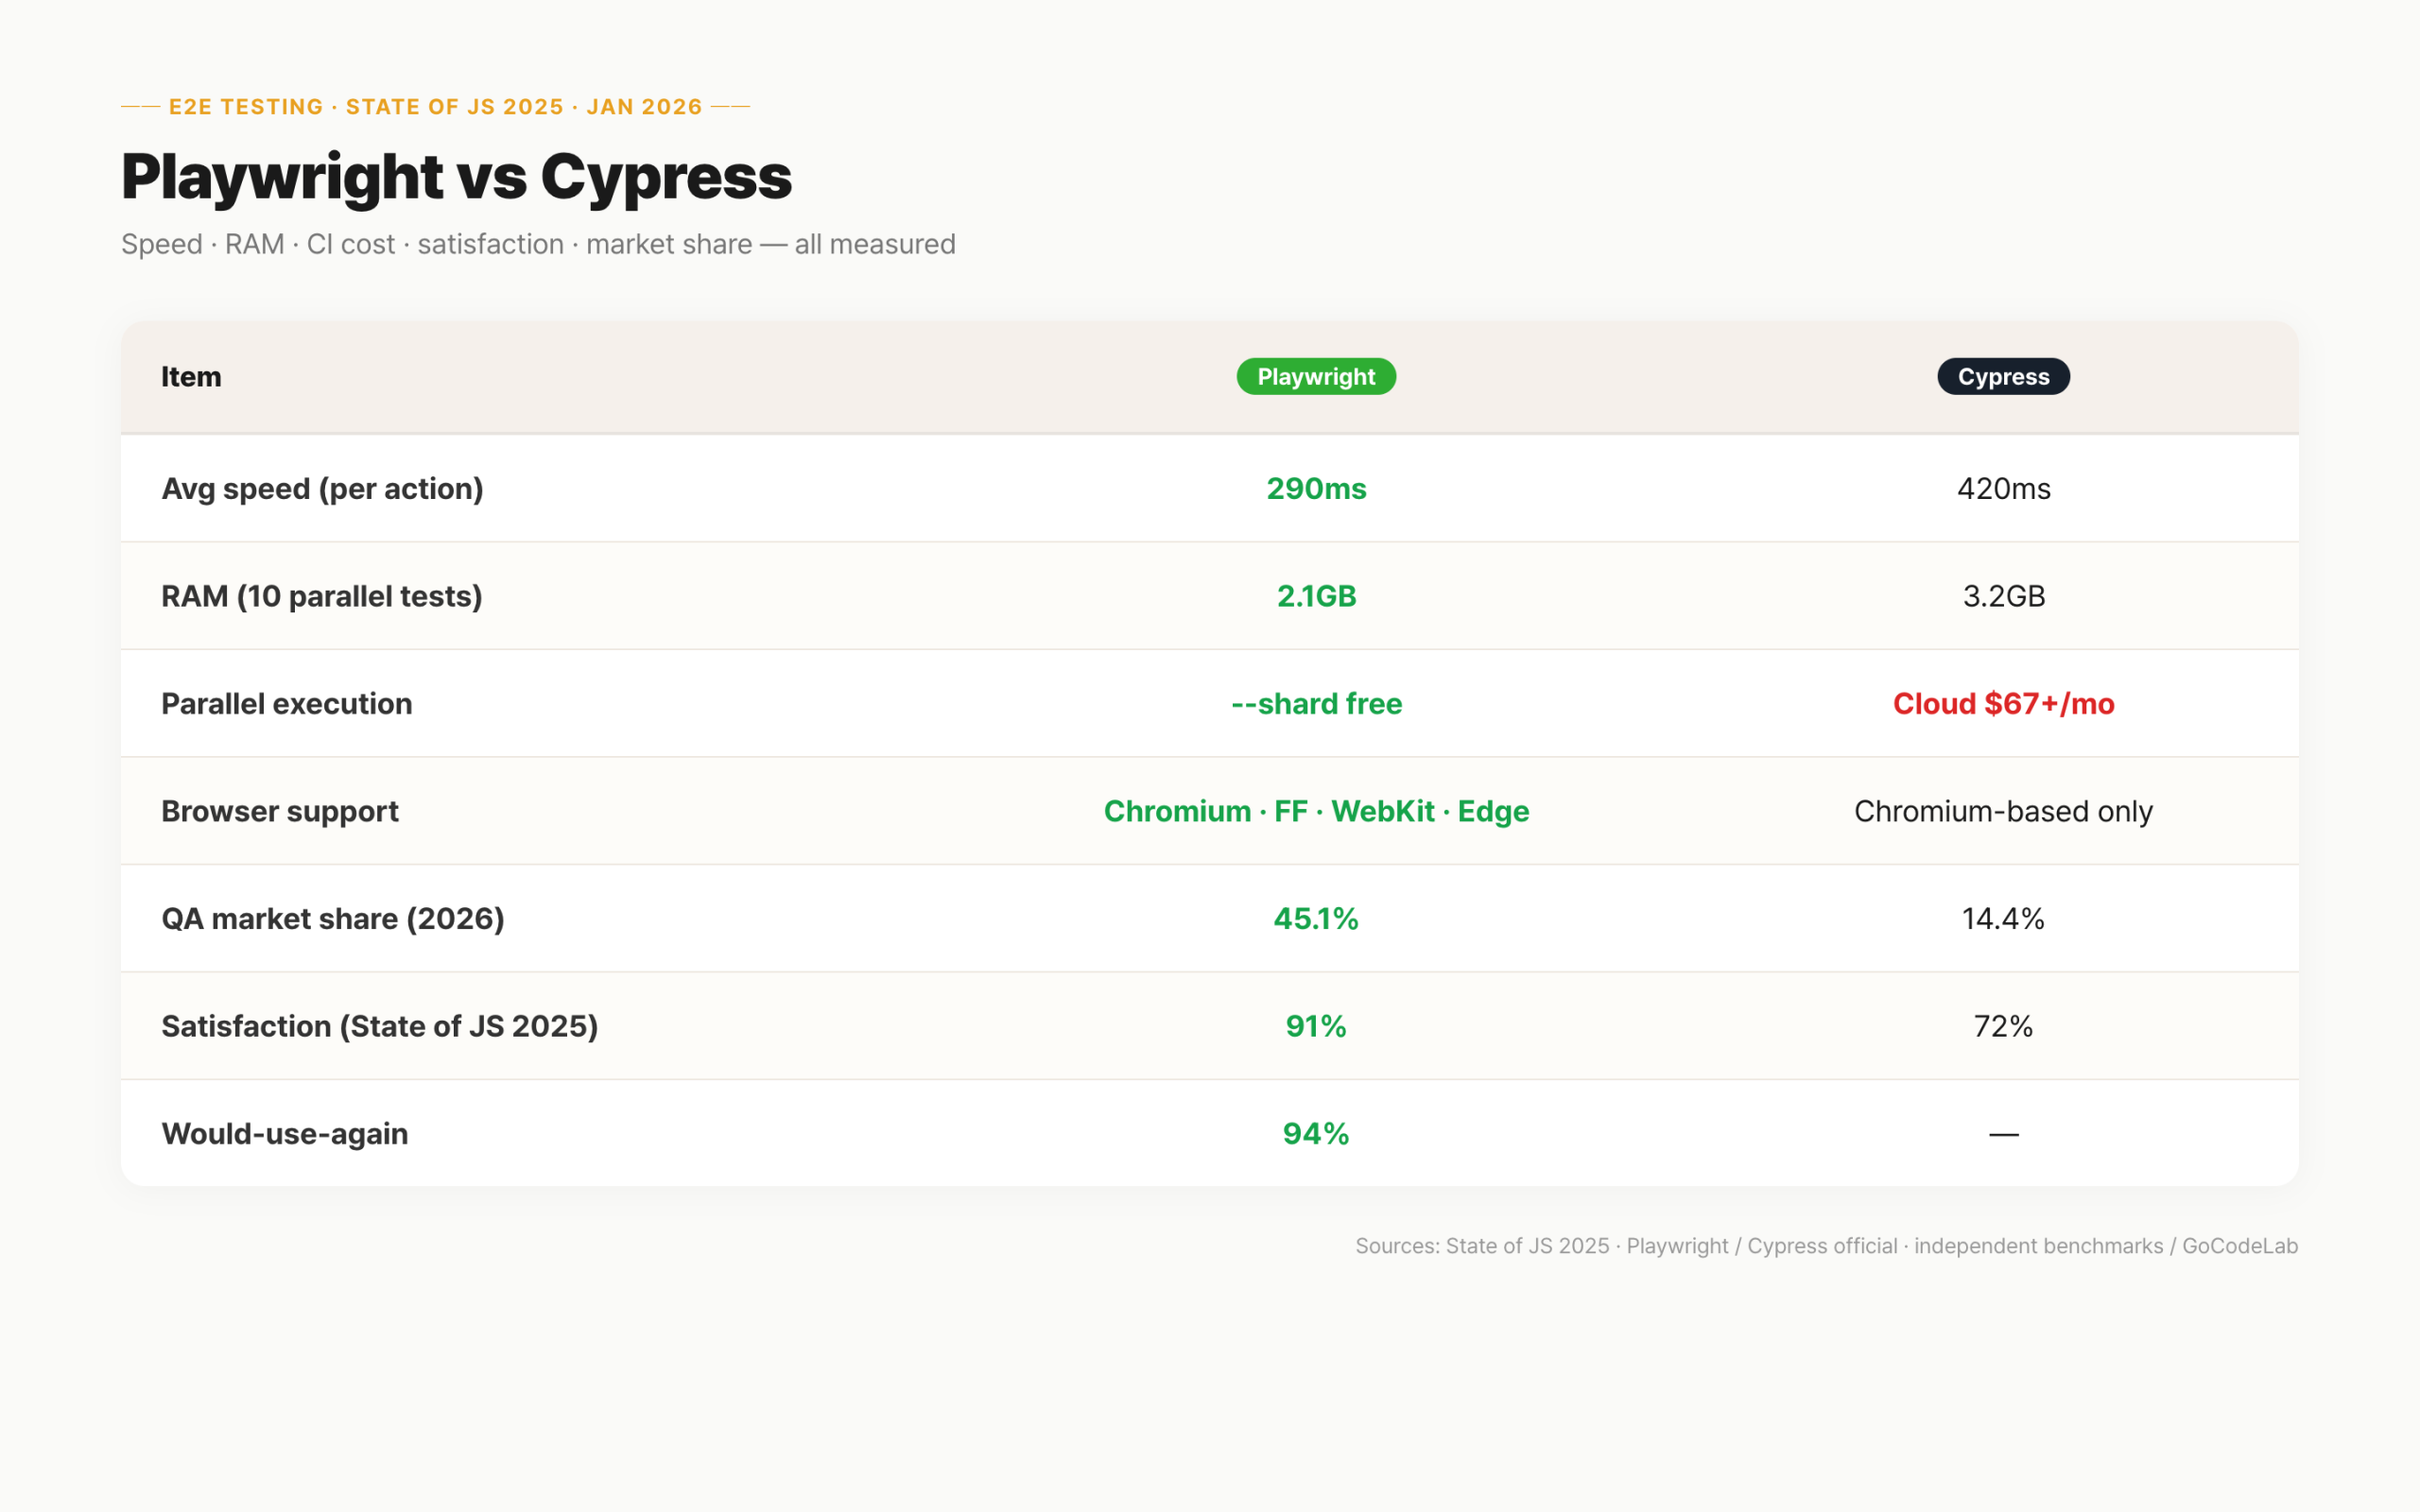Image resolution: width=2420 pixels, height=1512 pixels.
Task: Select the red Cloud $67+/mo cost text
Action: pyautogui.click(x=2003, y=704)
